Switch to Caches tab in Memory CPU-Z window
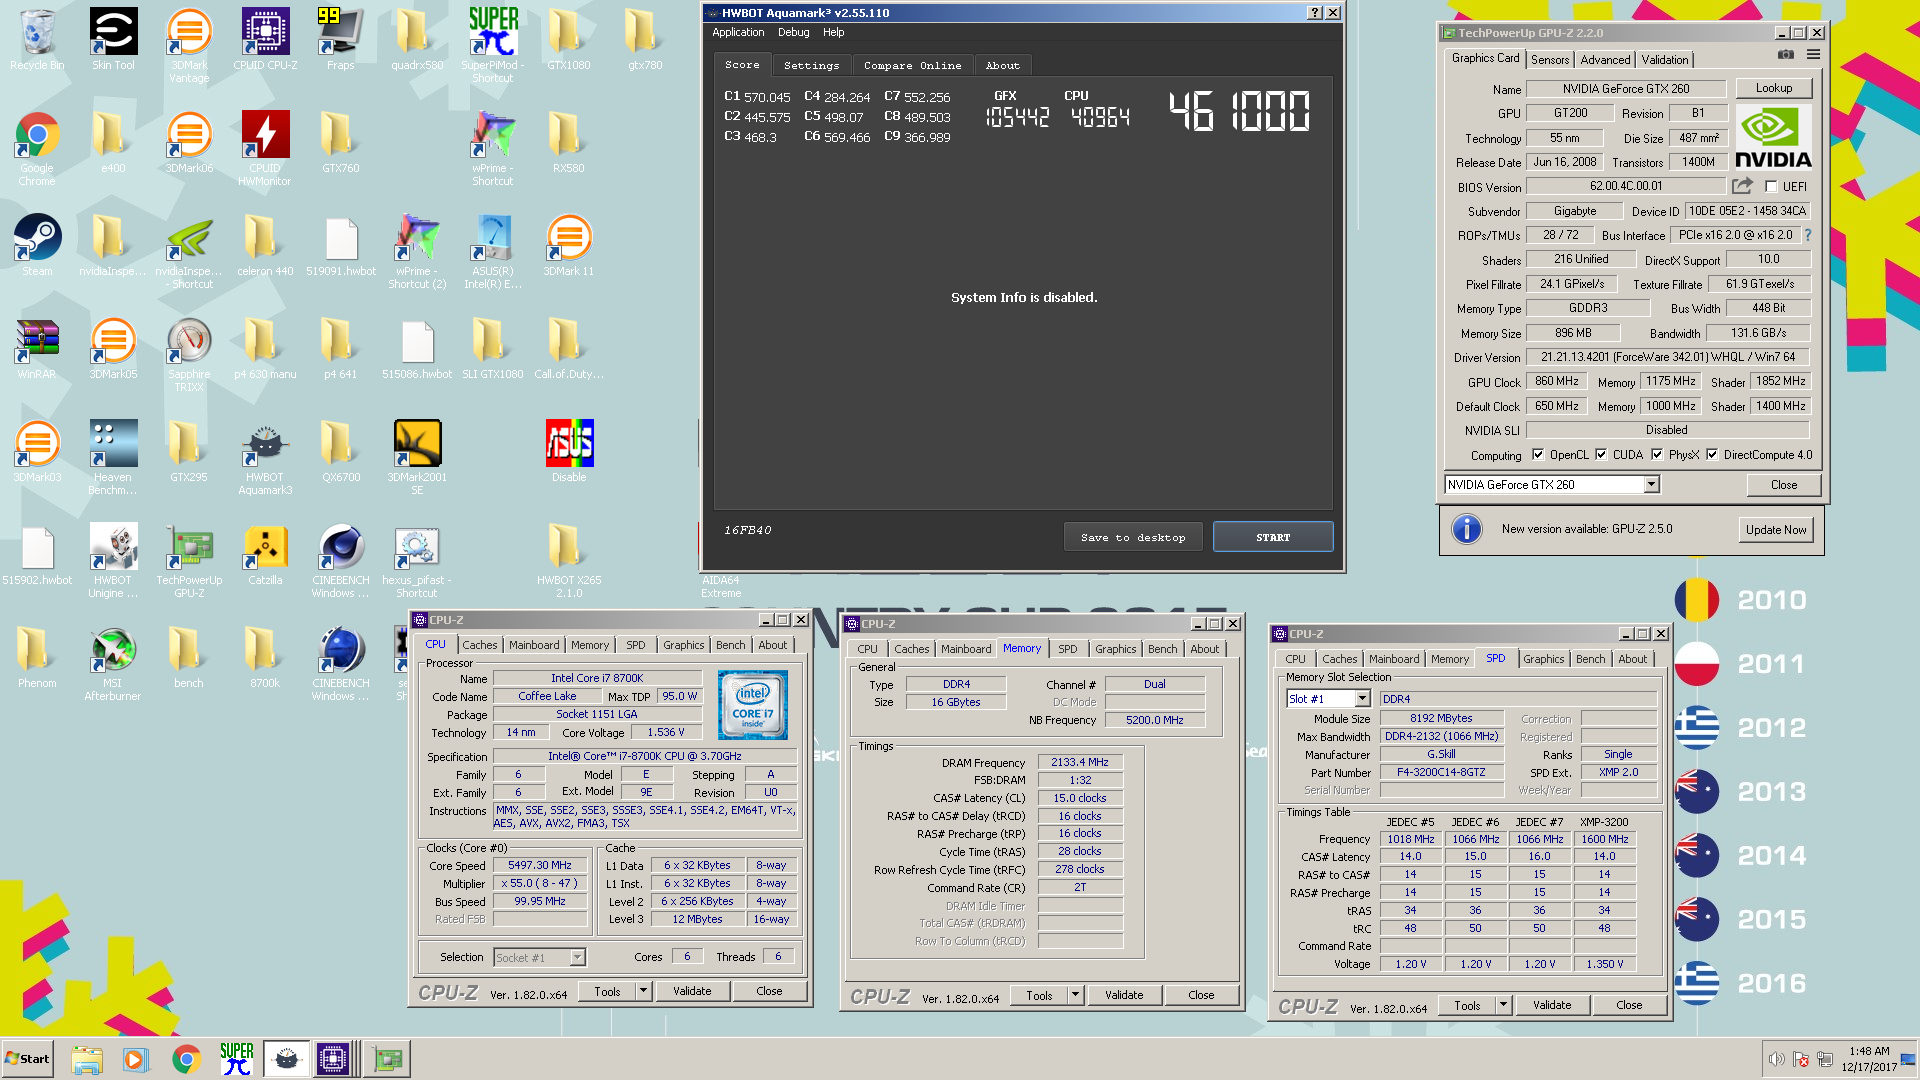 911,649
